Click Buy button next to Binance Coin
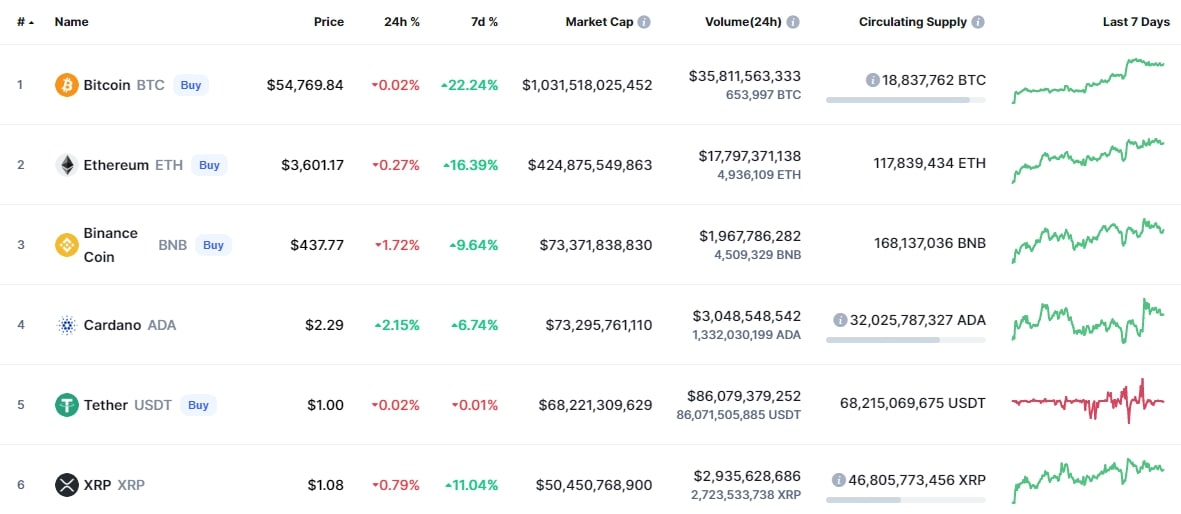 point(214,245)
